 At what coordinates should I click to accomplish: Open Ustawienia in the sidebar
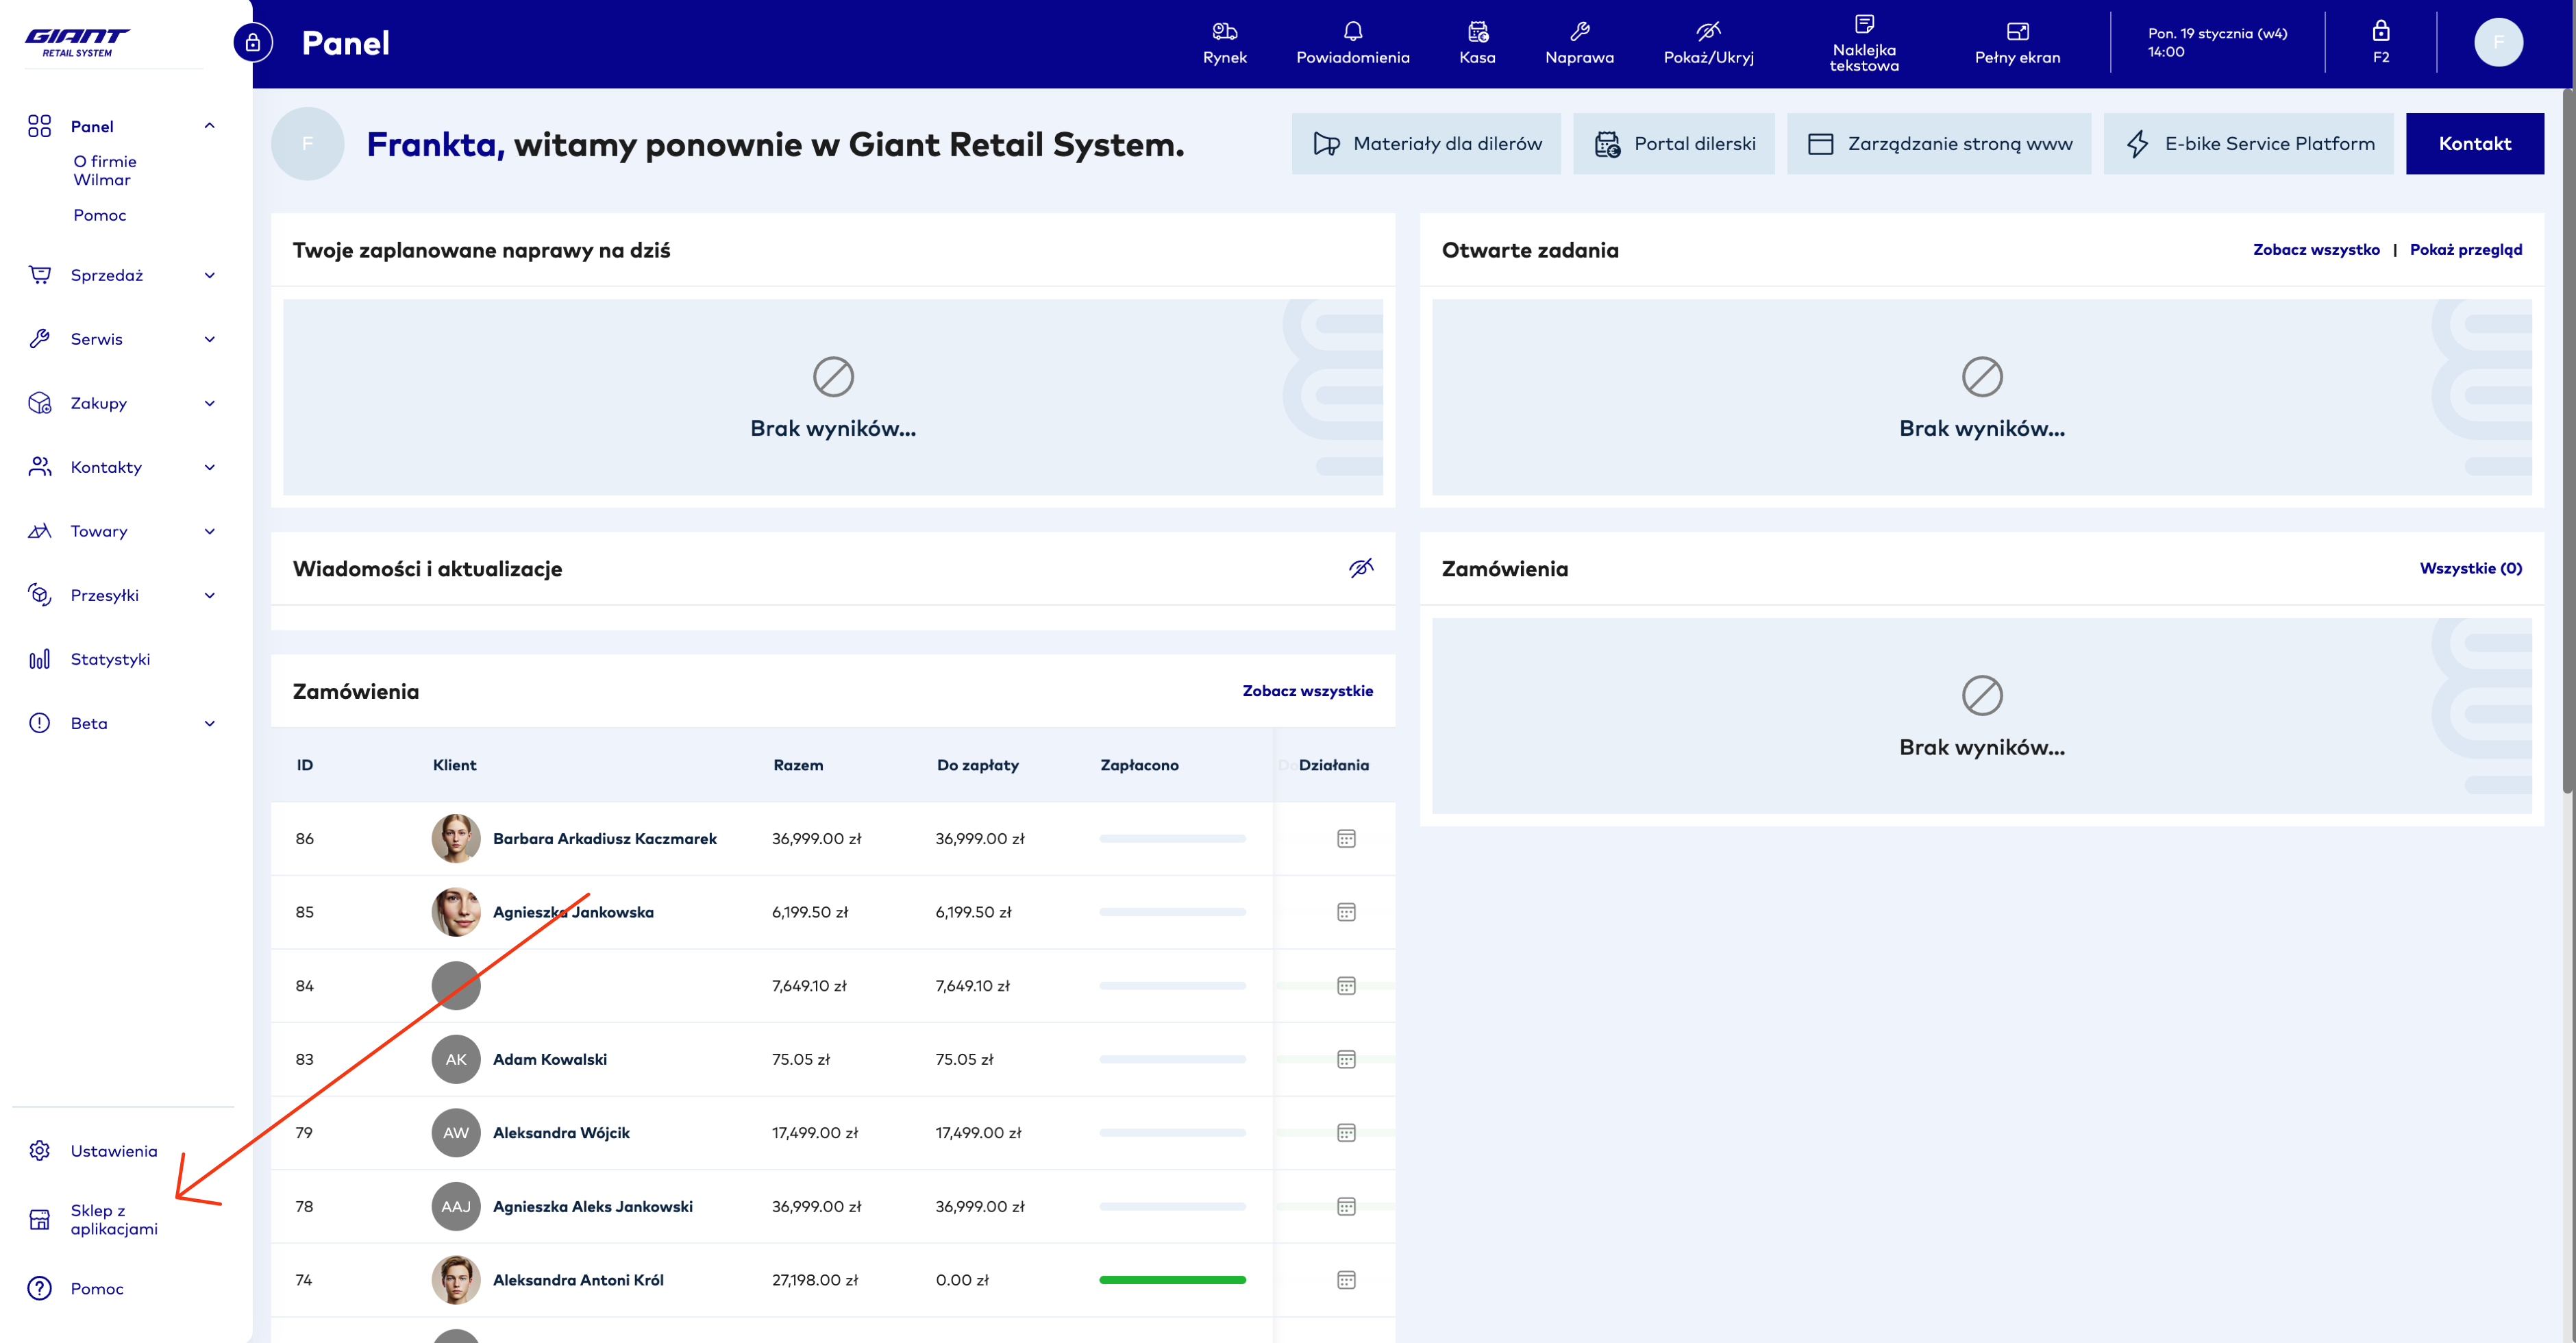[x=113, y=1151]
